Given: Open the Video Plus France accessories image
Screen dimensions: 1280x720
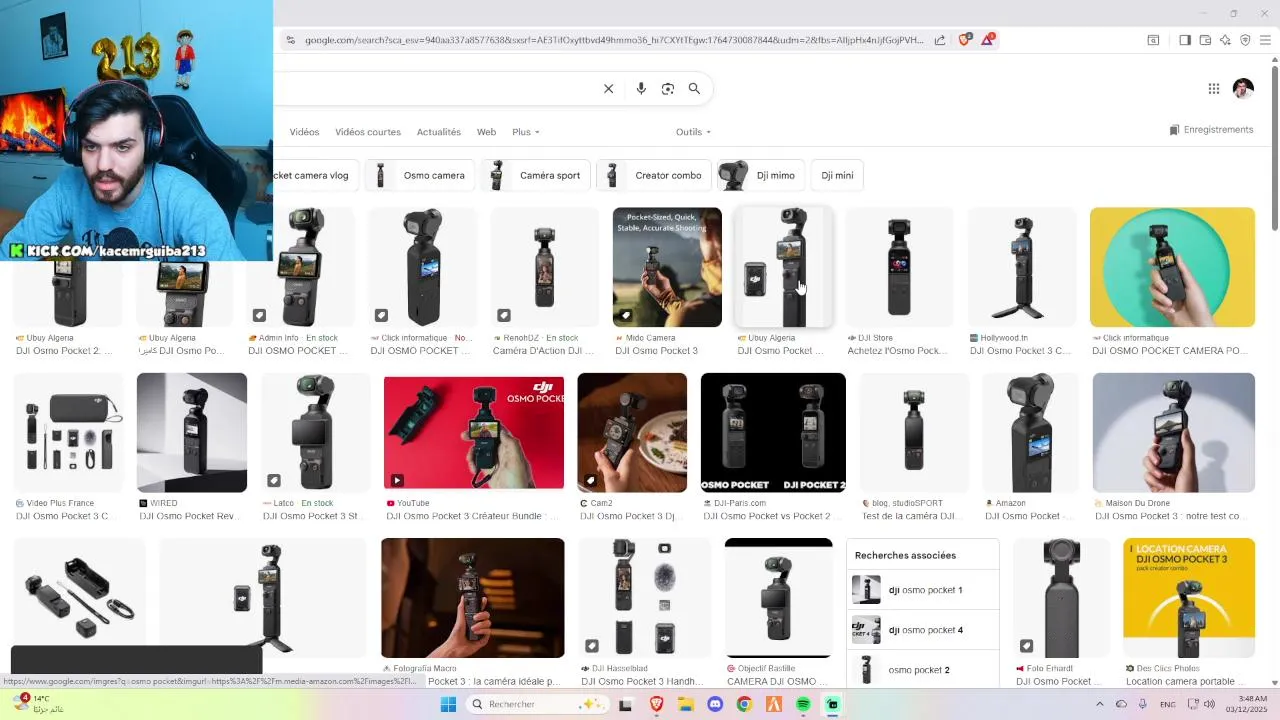Looking at the screenshot, I should pos(69,432).
